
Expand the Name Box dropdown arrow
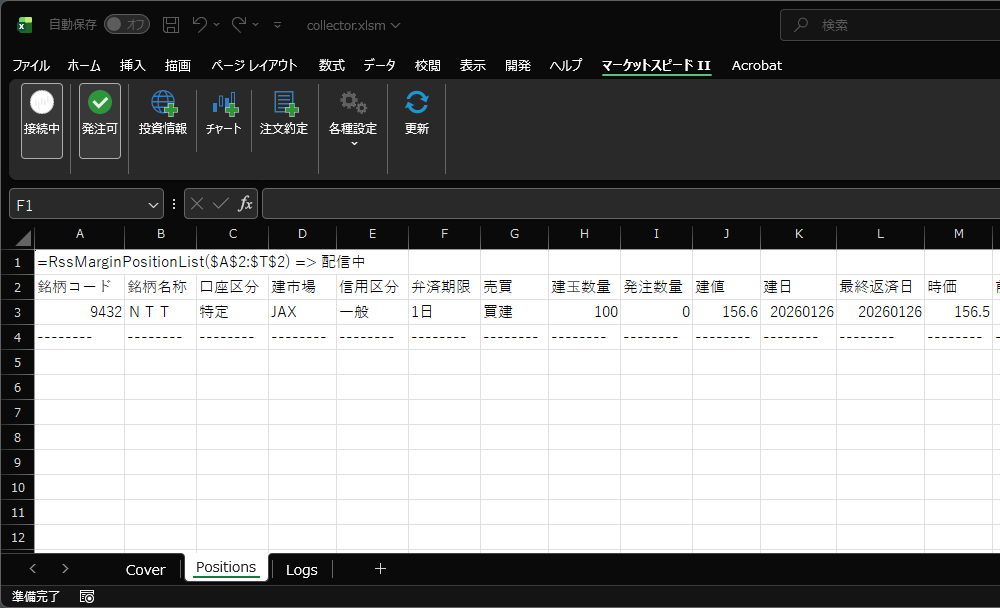click(153, 205)
